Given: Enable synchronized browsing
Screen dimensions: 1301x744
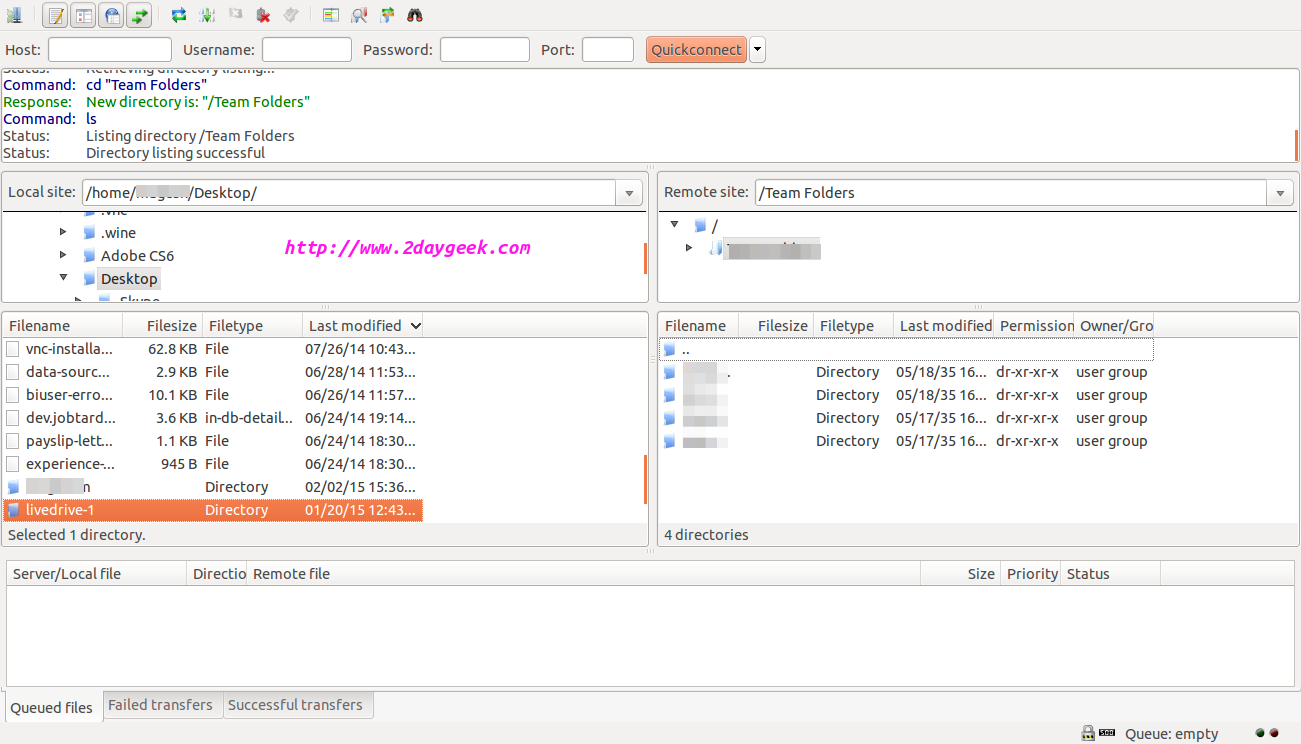Looking at the screenshot, I should pos(387,15).
